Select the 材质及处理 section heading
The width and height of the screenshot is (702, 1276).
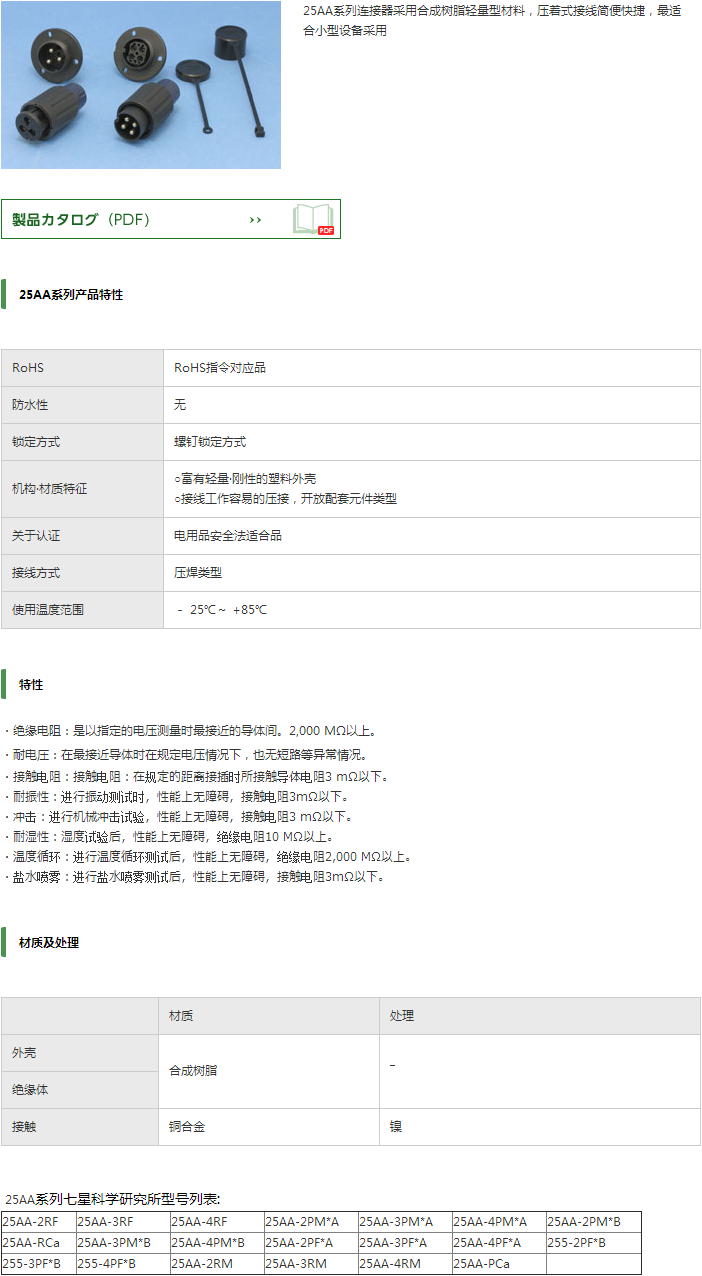pos(49,942)
